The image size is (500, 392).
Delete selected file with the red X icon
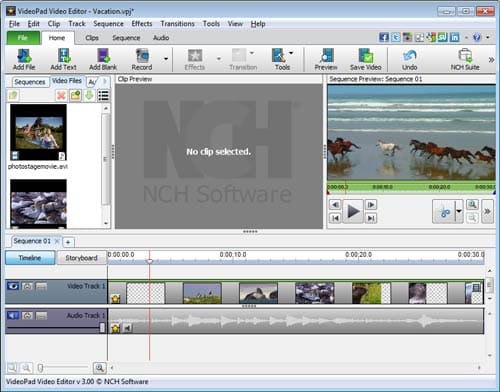[x=61, y=96]
